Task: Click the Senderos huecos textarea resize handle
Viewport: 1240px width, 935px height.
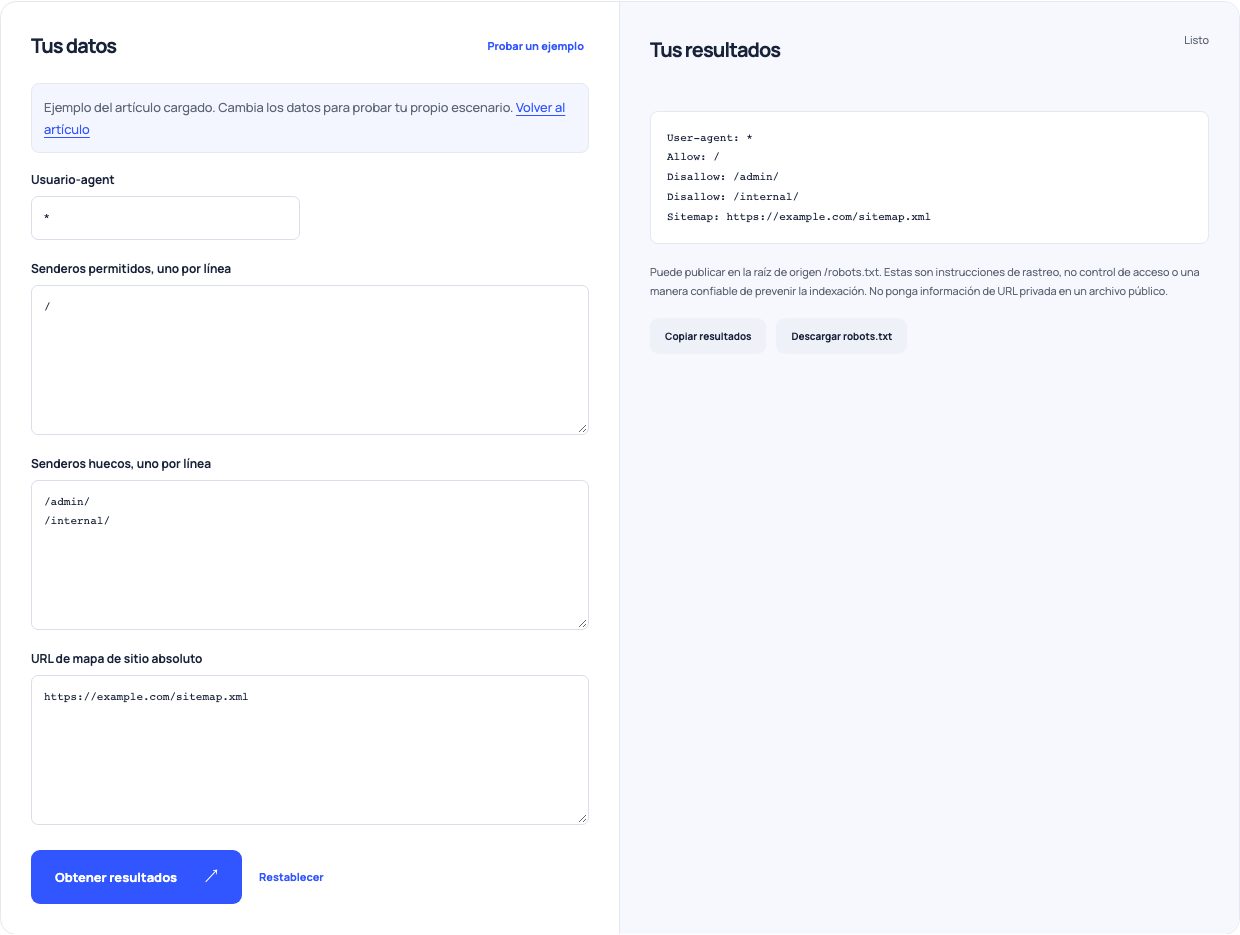Action: click(x=582, y=623)
